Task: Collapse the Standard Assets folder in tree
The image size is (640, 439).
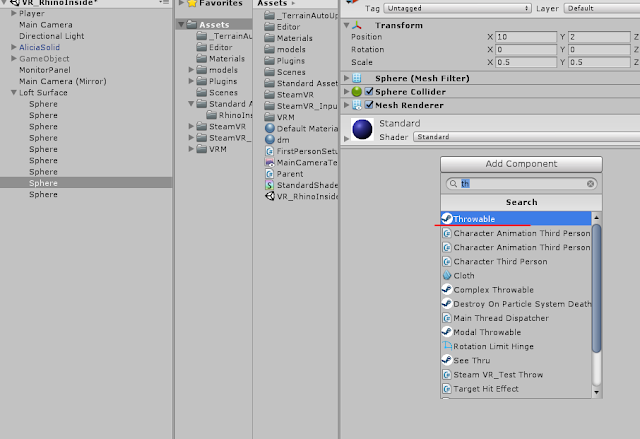Action: tap(191, 104)
